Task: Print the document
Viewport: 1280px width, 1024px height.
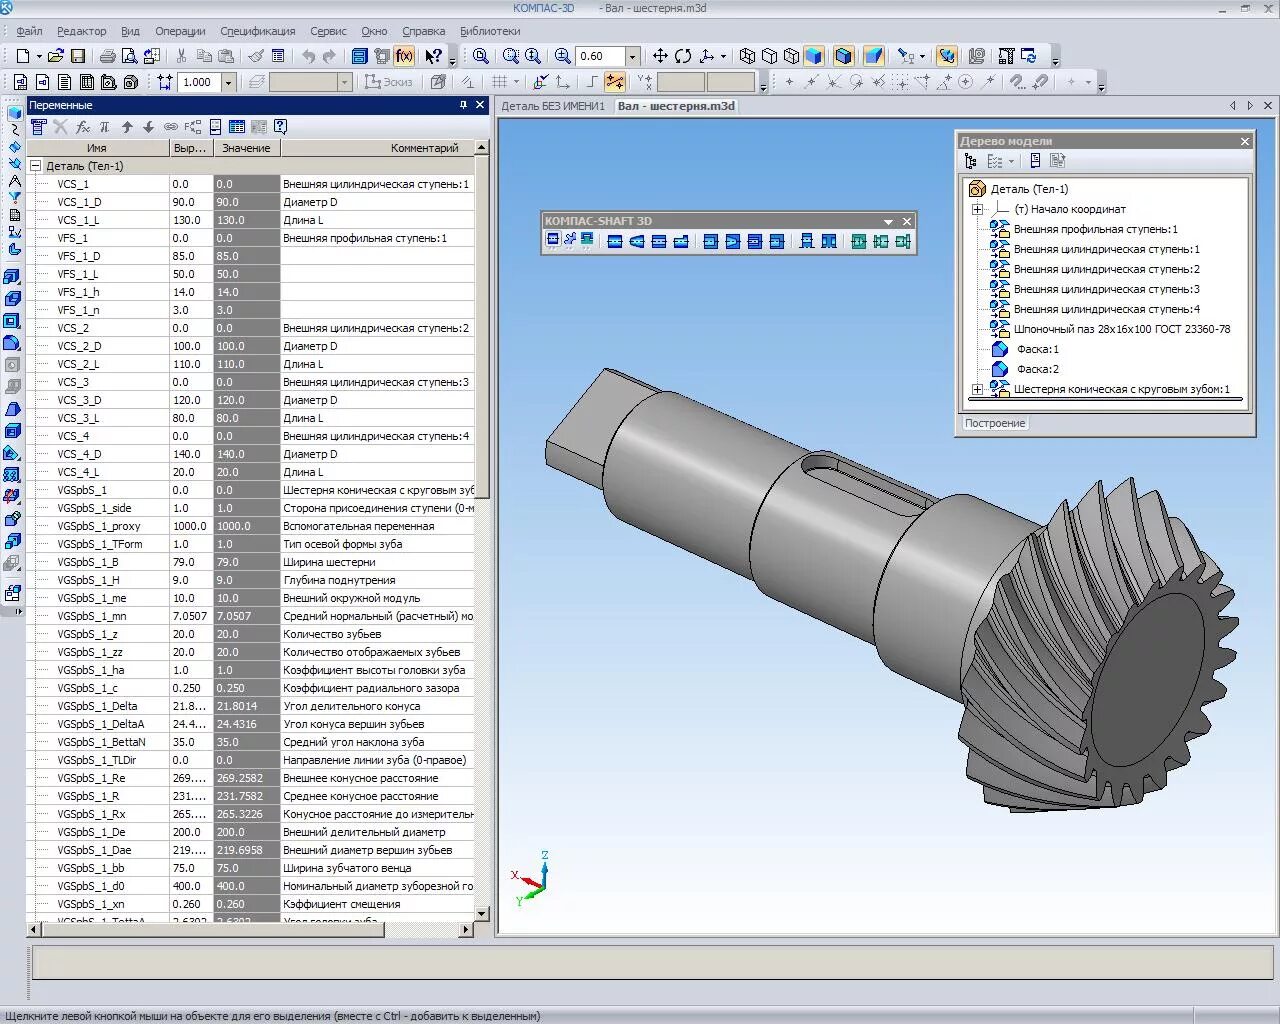Action: 107,56
